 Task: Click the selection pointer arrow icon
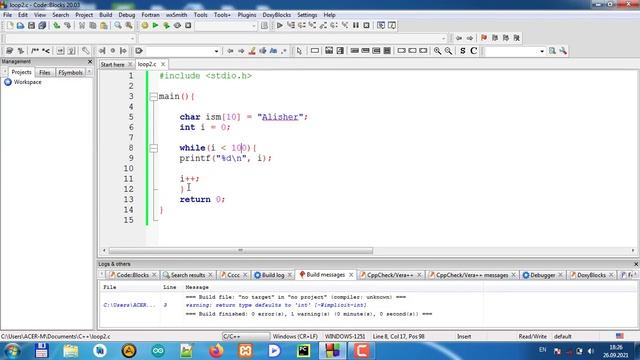coord(299,51)
